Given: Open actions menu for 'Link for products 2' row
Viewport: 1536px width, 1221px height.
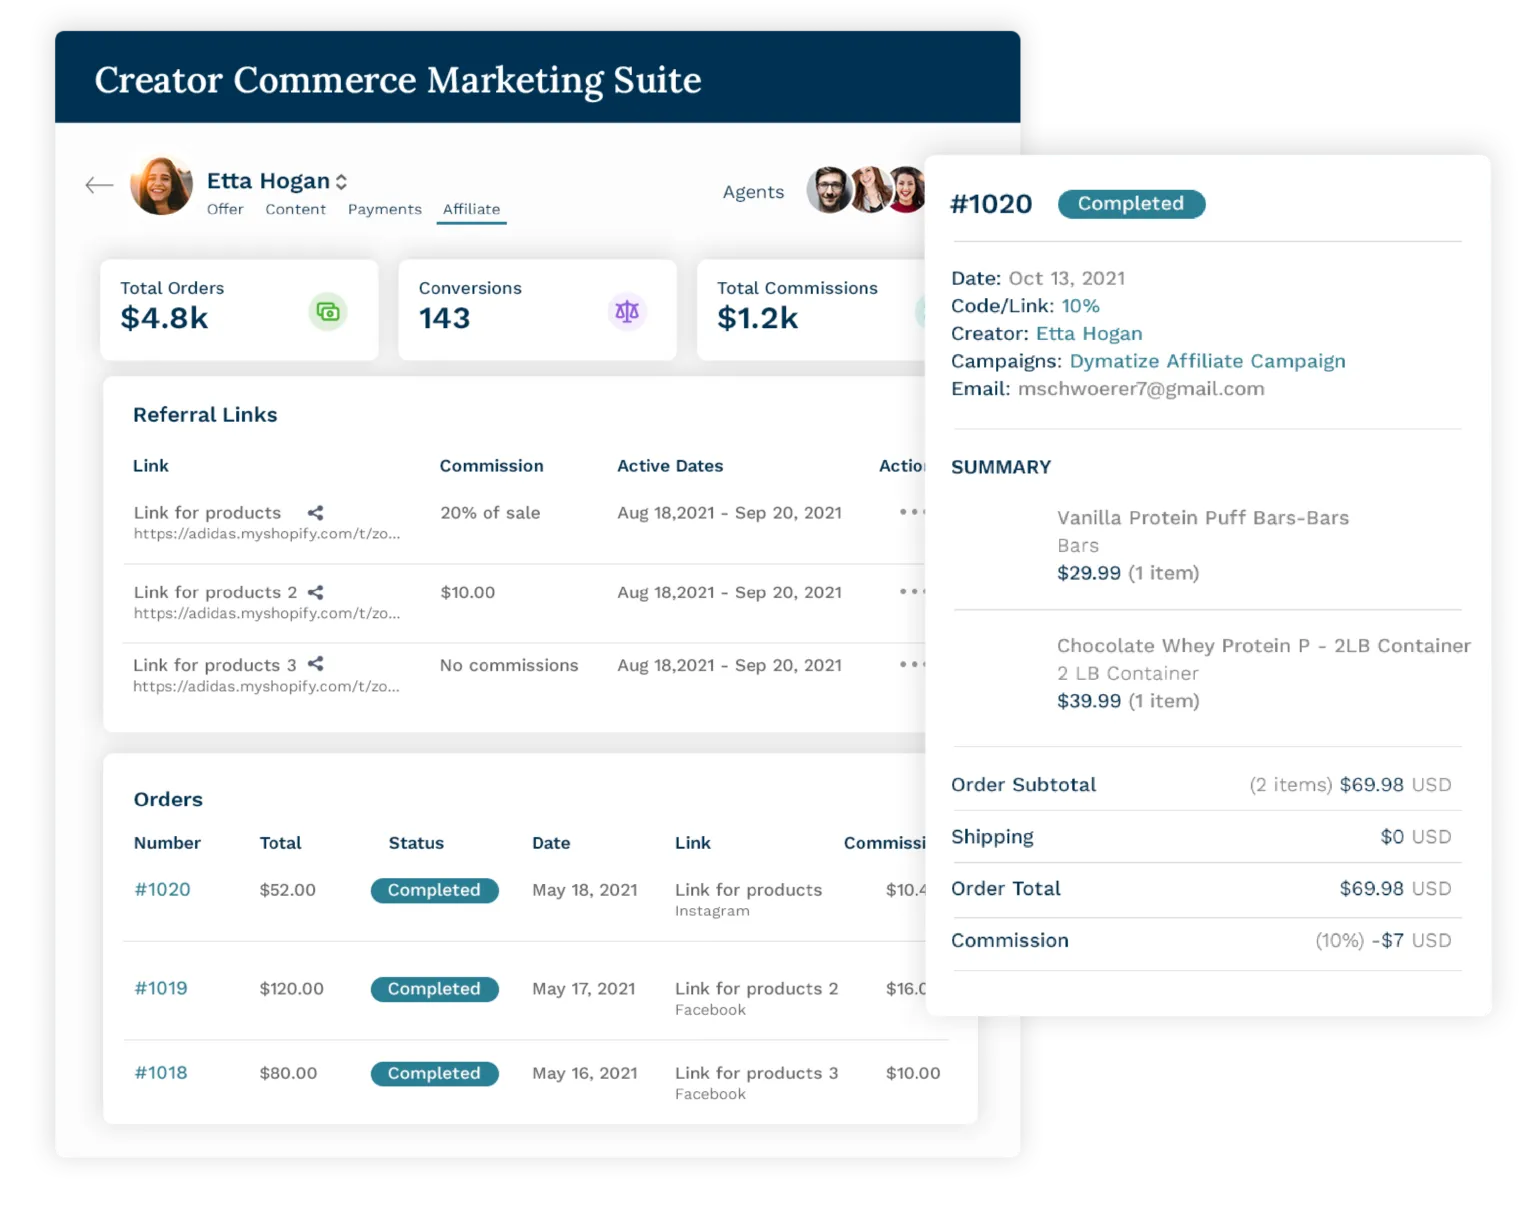Looking at the screenshot, I should pyautogui.click(x=911, y=592).
